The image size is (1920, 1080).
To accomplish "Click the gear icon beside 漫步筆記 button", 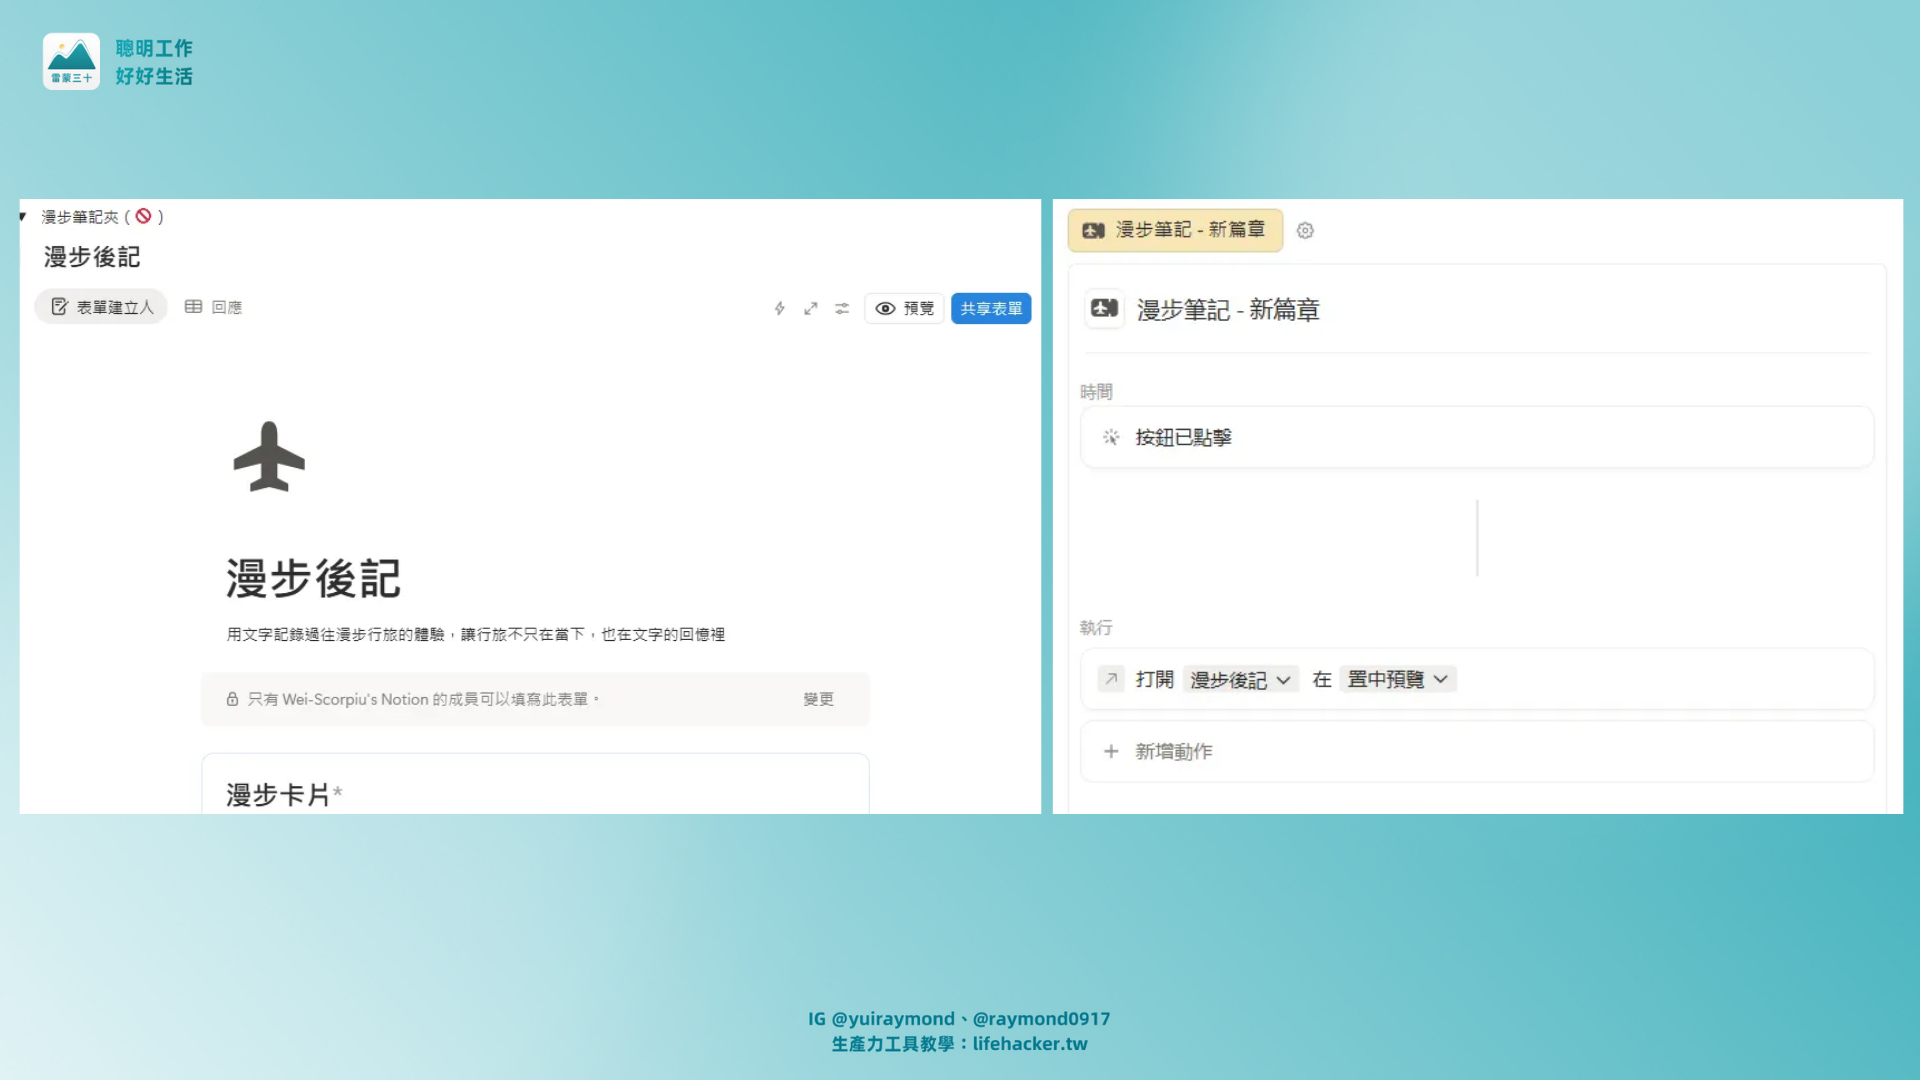I will pos(1305,230).
